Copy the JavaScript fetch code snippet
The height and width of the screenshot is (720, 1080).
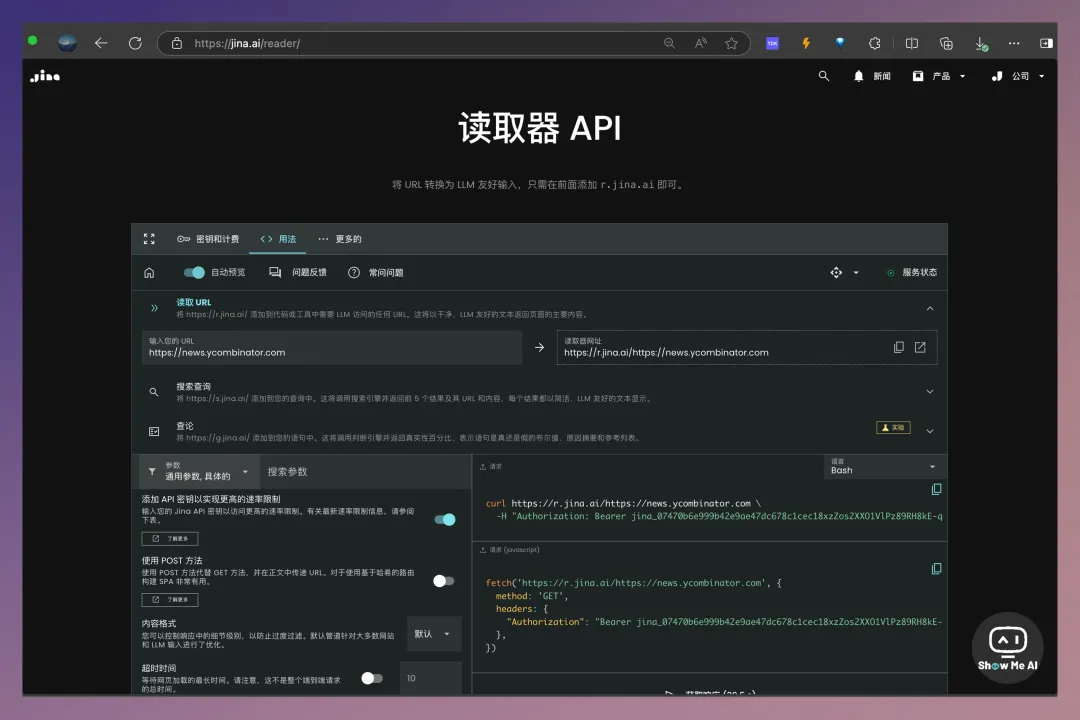pyautogui.click(x=936, y=568)
